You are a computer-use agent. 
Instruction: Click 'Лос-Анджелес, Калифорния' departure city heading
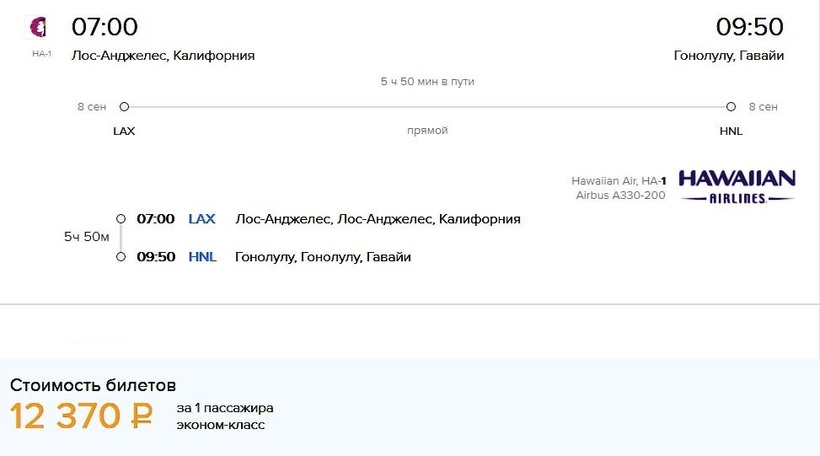tap(163, 55)
